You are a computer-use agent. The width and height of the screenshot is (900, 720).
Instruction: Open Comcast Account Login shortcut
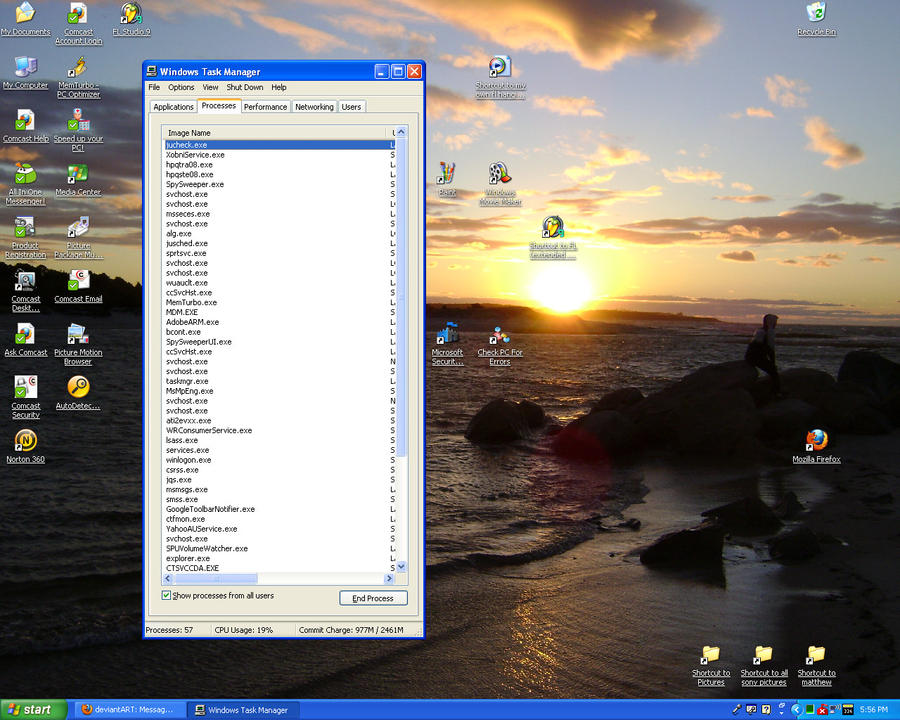(x=79, y=24)
